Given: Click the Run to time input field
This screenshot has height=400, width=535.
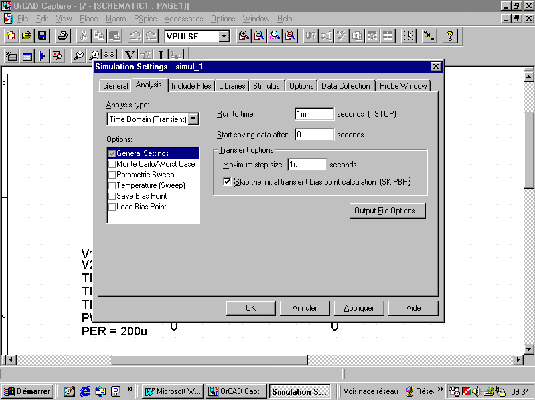Looking at the screenshot, I should pyautogui.click(x=314, y=114).
